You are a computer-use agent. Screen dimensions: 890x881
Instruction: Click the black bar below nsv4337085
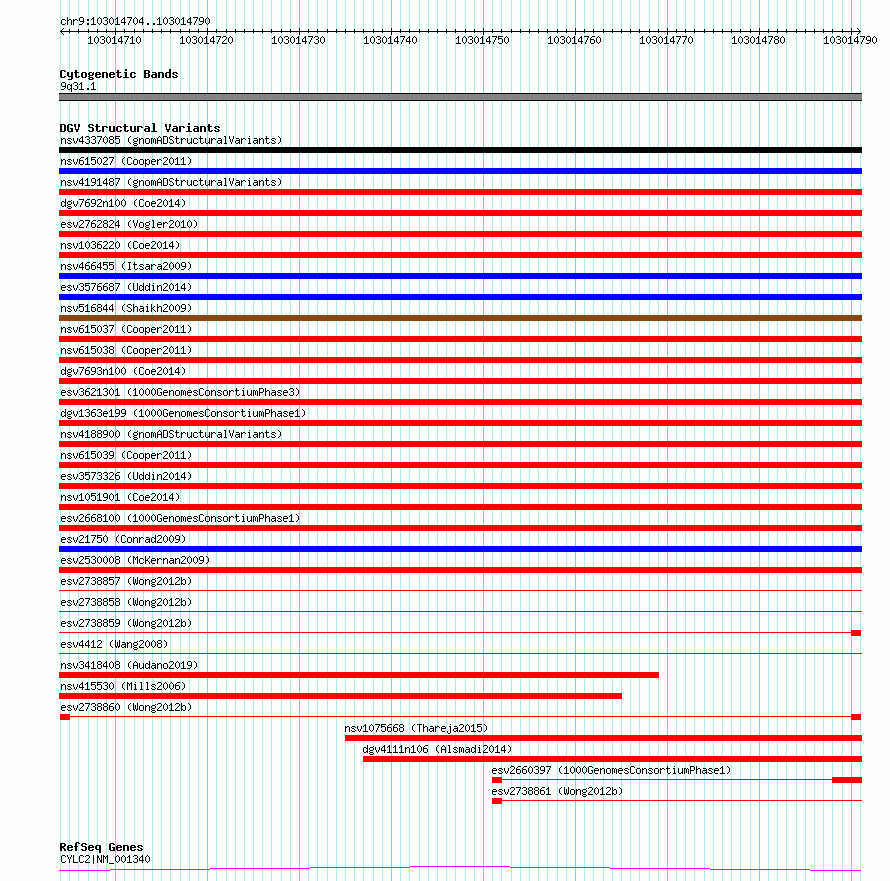[460, 150]
